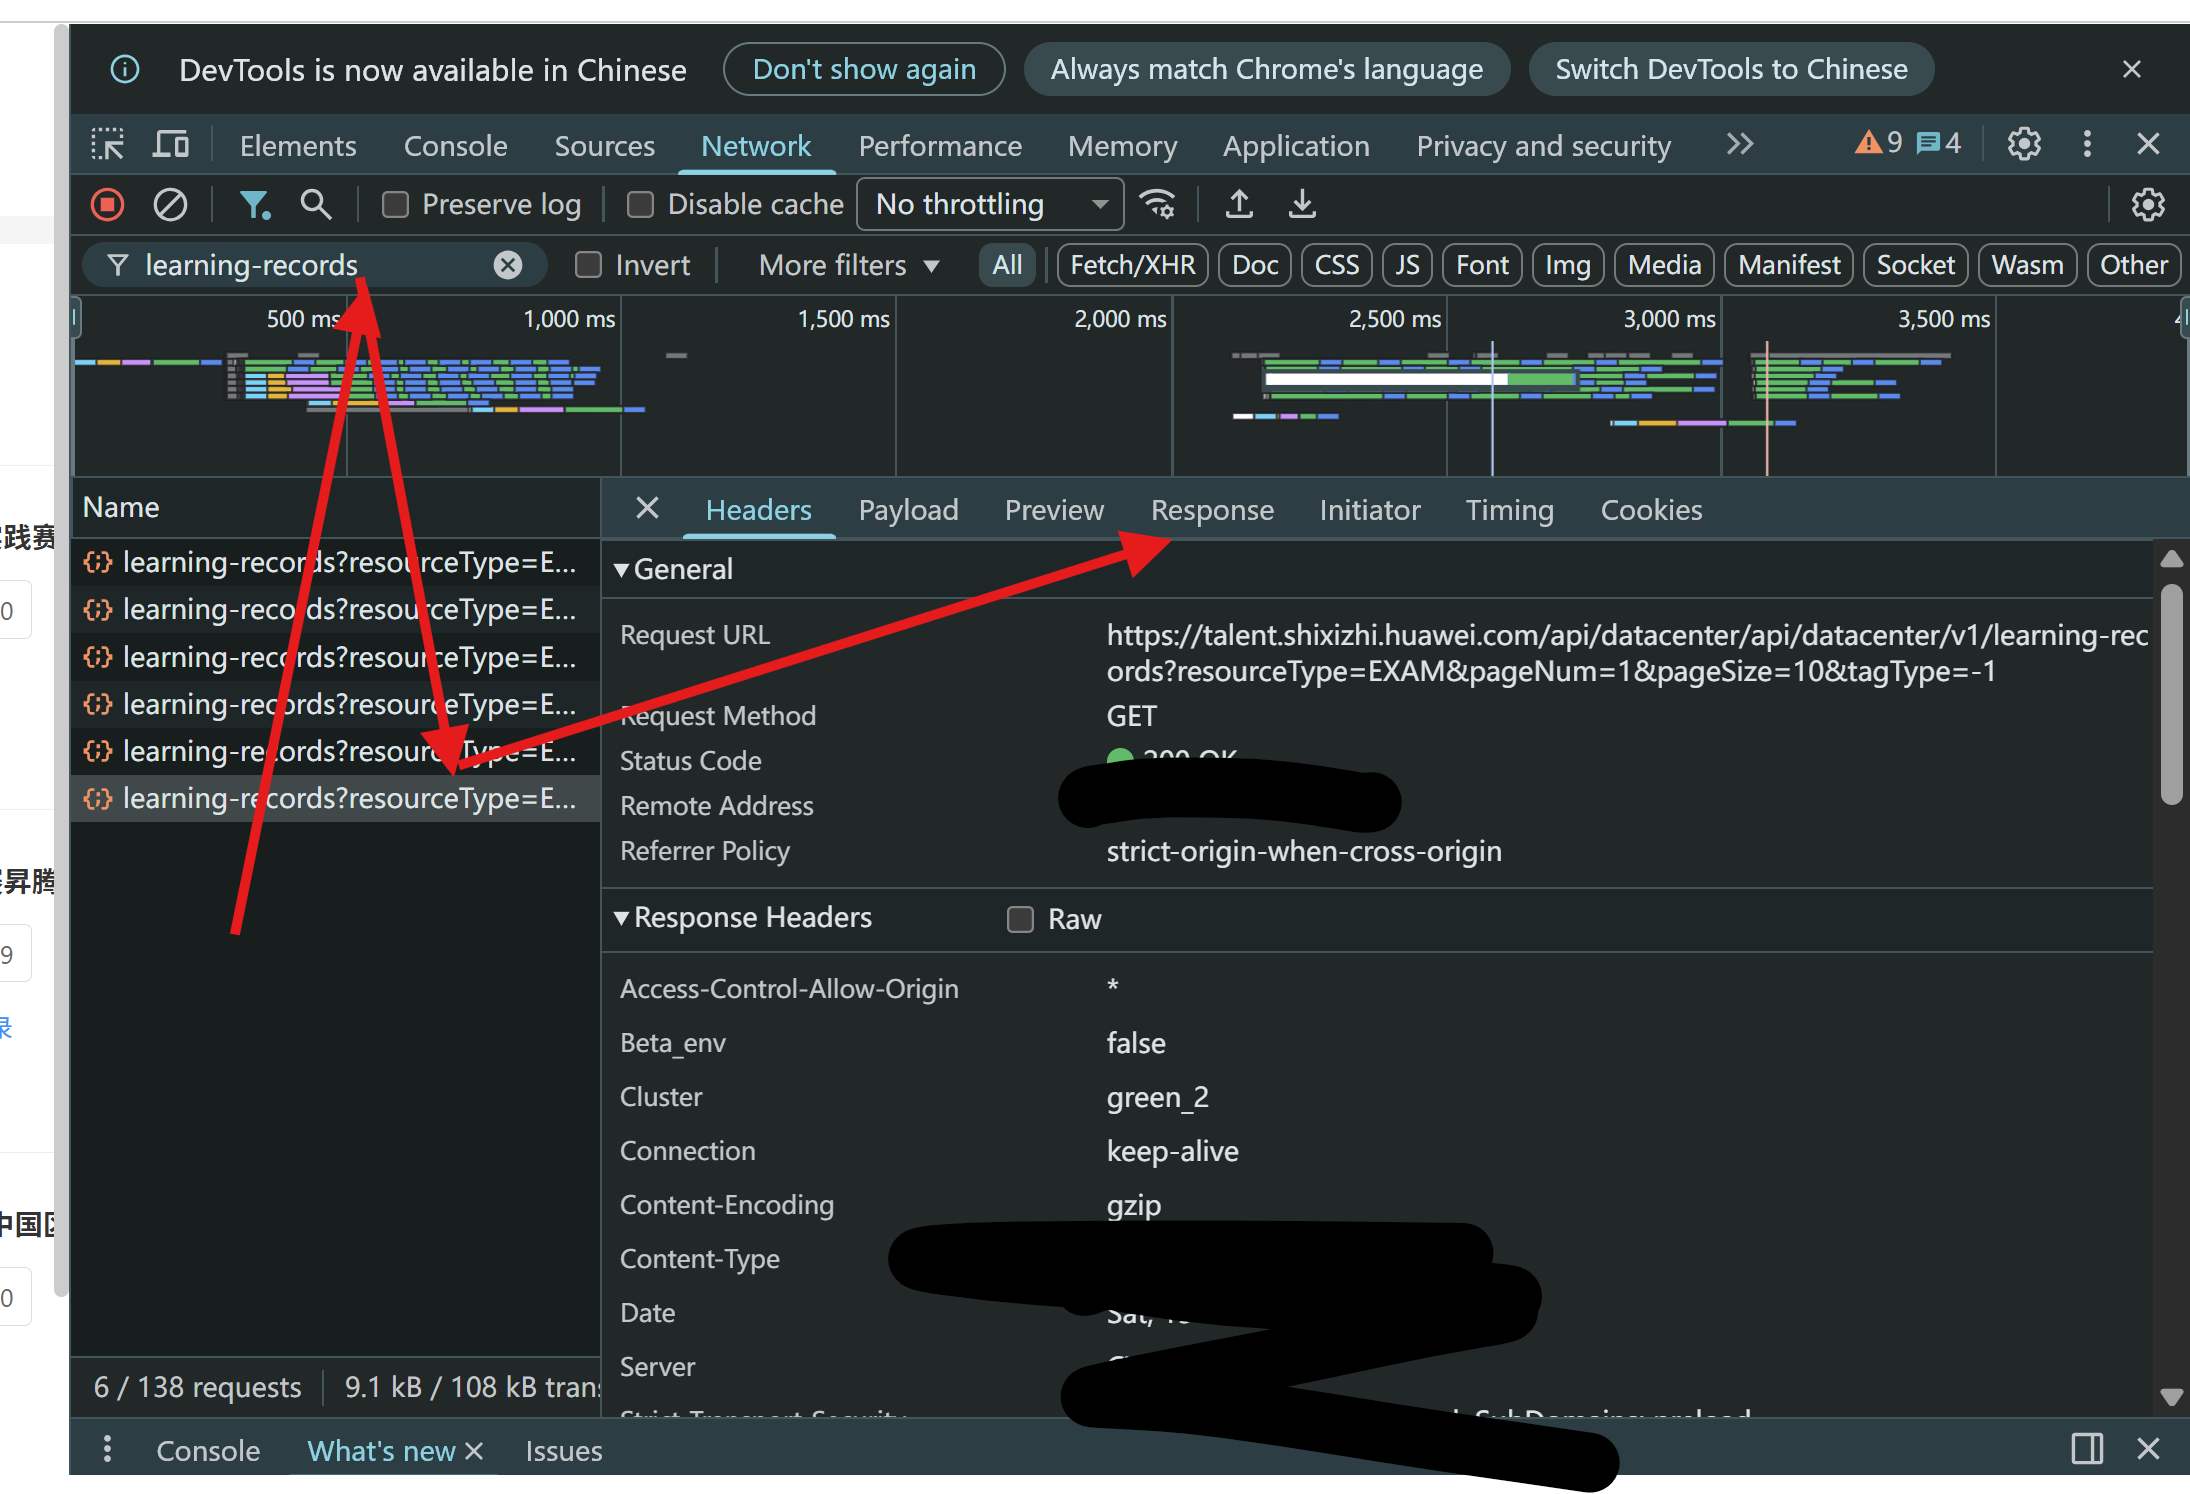The height and width of the screenshot is (1494, 2190).
Task: Open network conditions wifi icon
Action: click(1159, 205)
